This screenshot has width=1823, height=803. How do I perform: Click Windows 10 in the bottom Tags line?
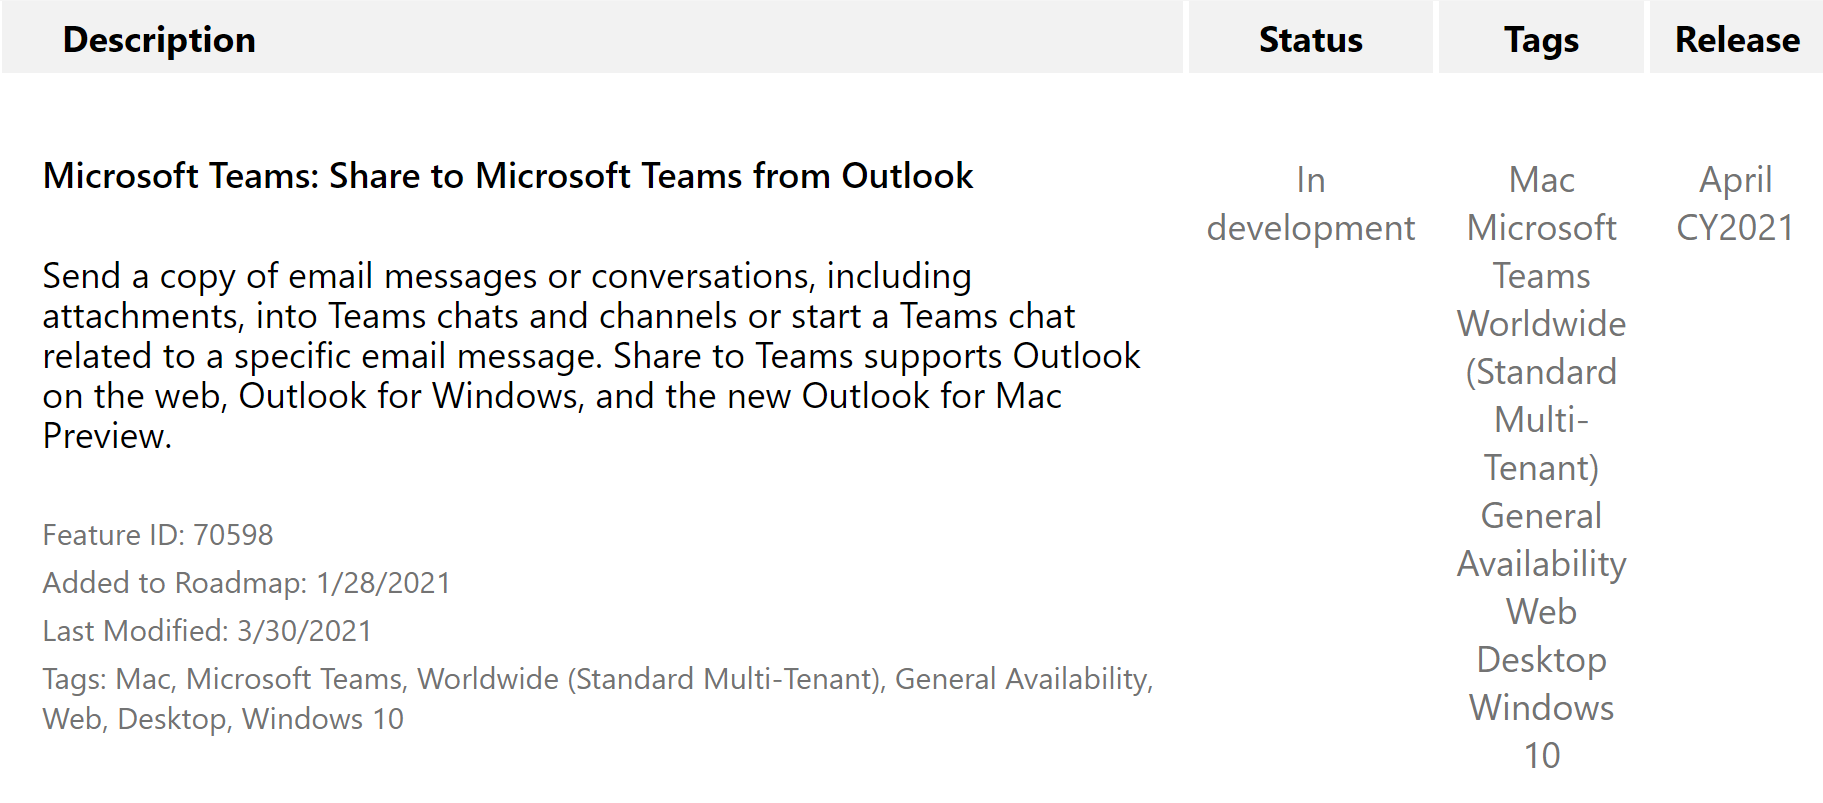click(x=322, y=719)
